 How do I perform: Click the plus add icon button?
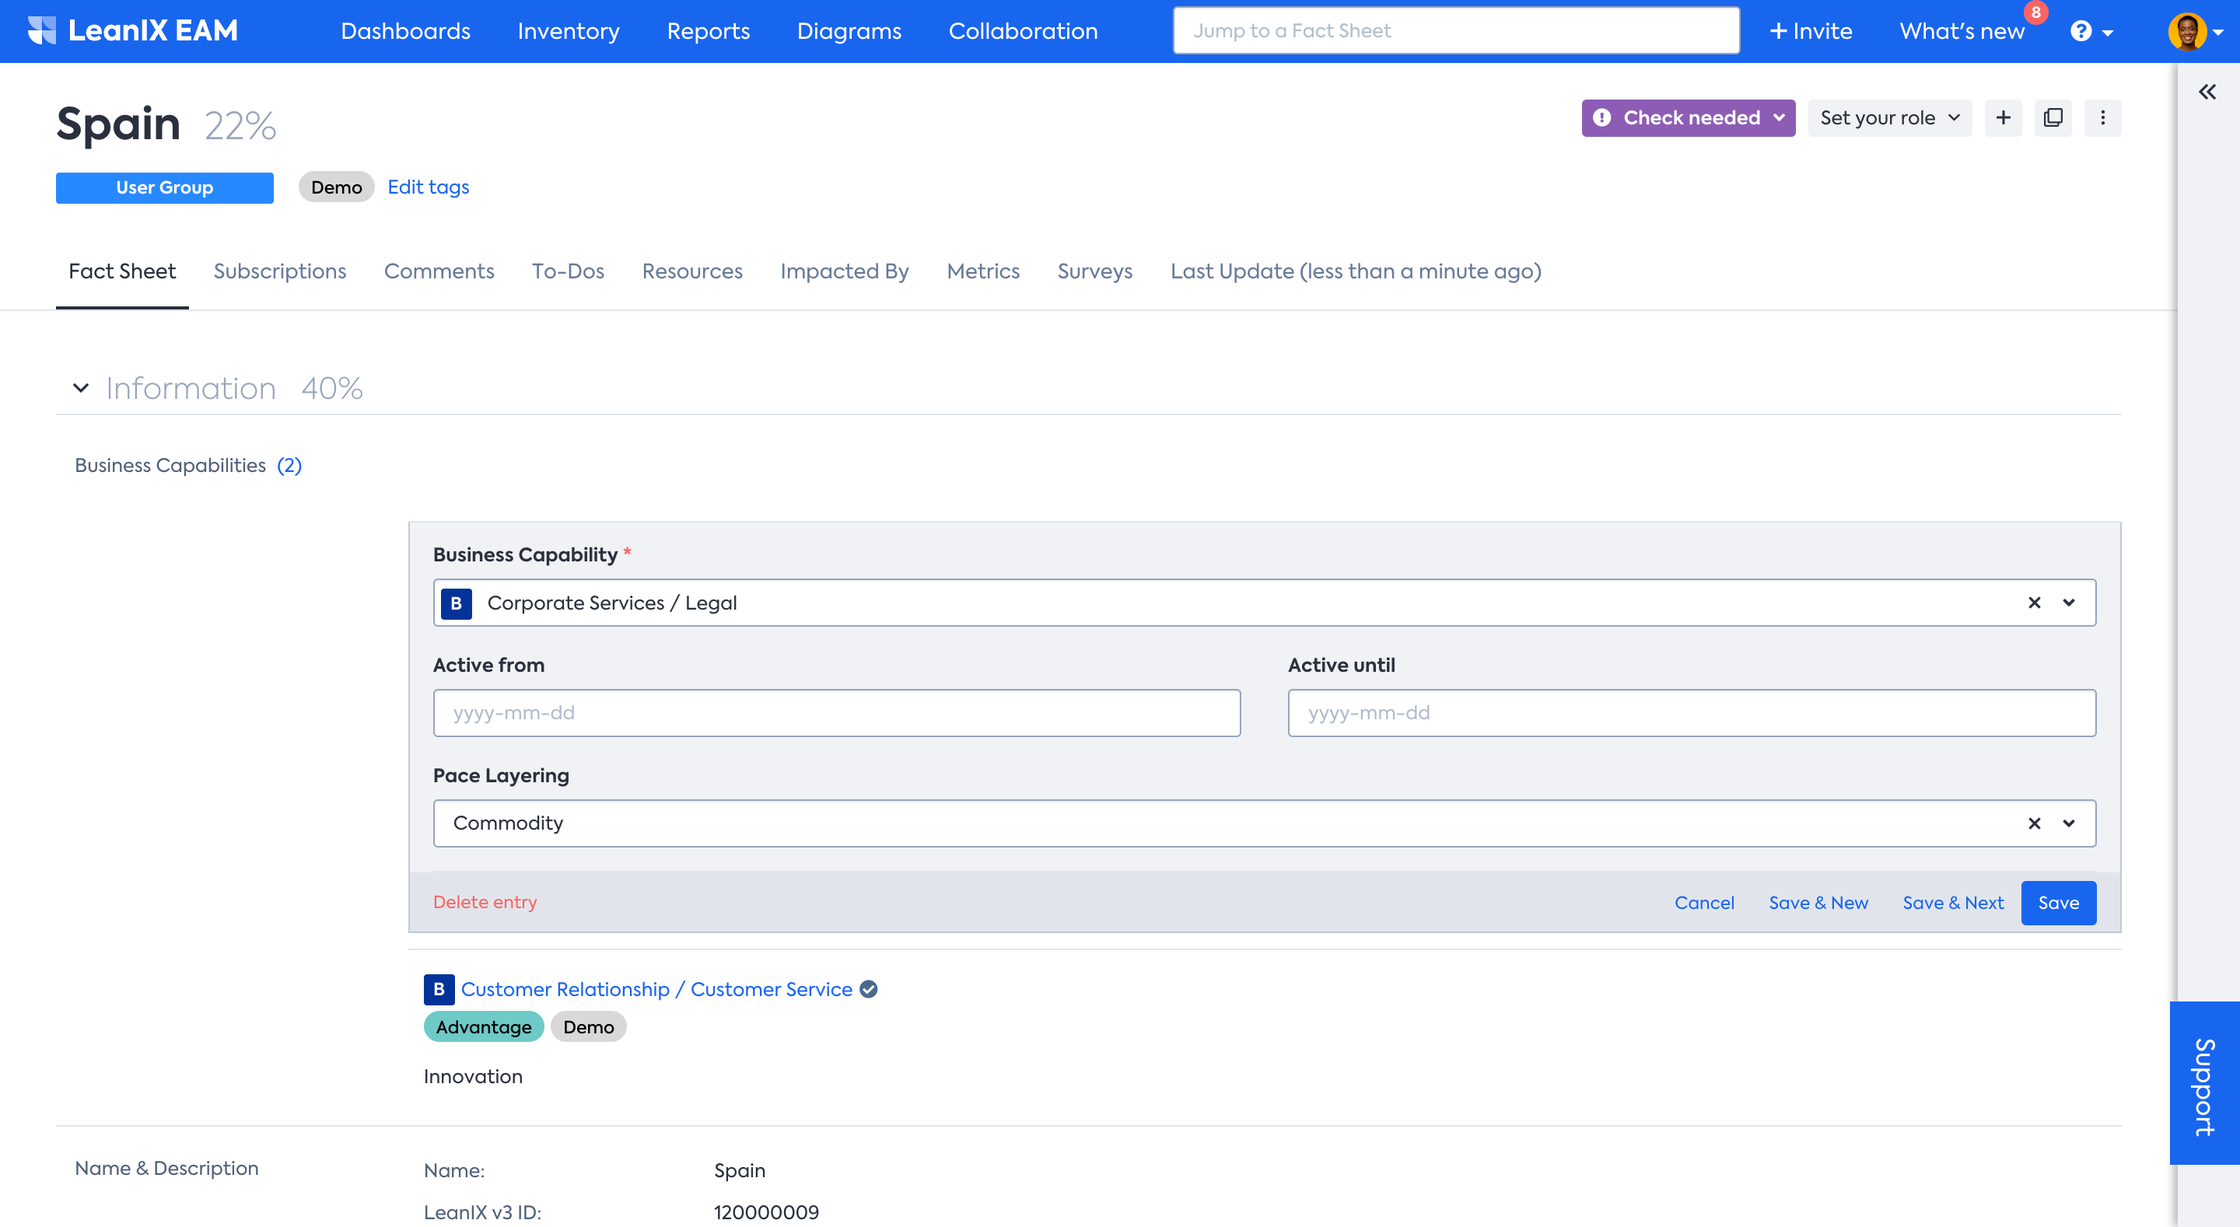2003,118
